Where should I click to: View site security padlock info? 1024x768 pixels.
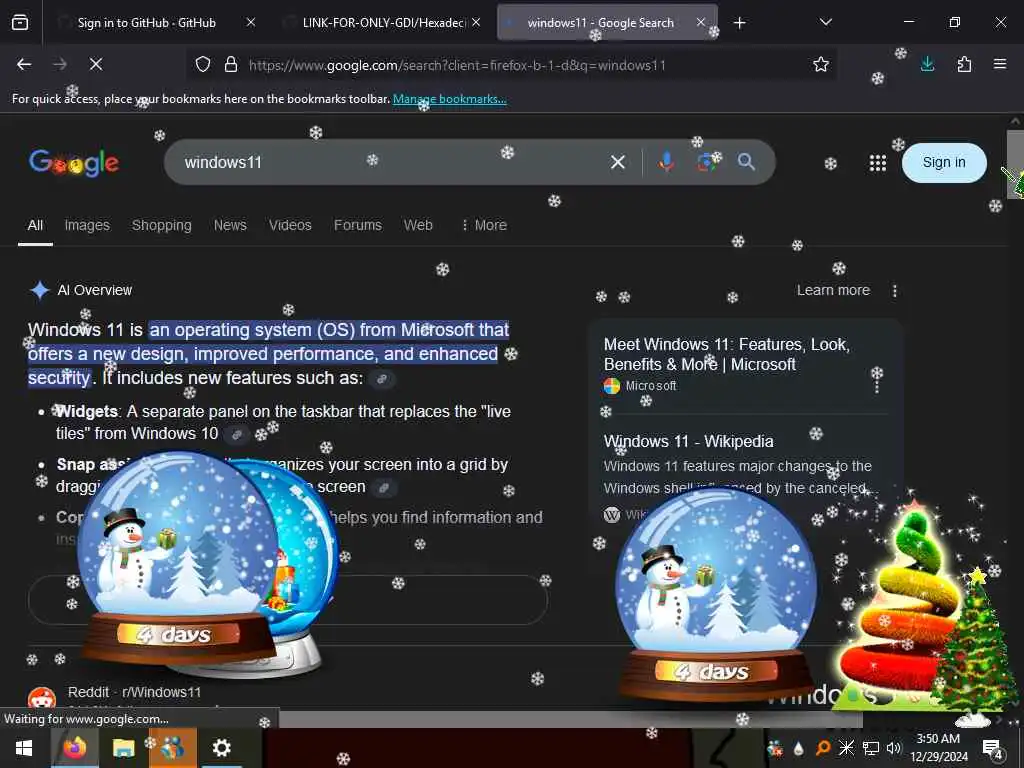[231, 65]
